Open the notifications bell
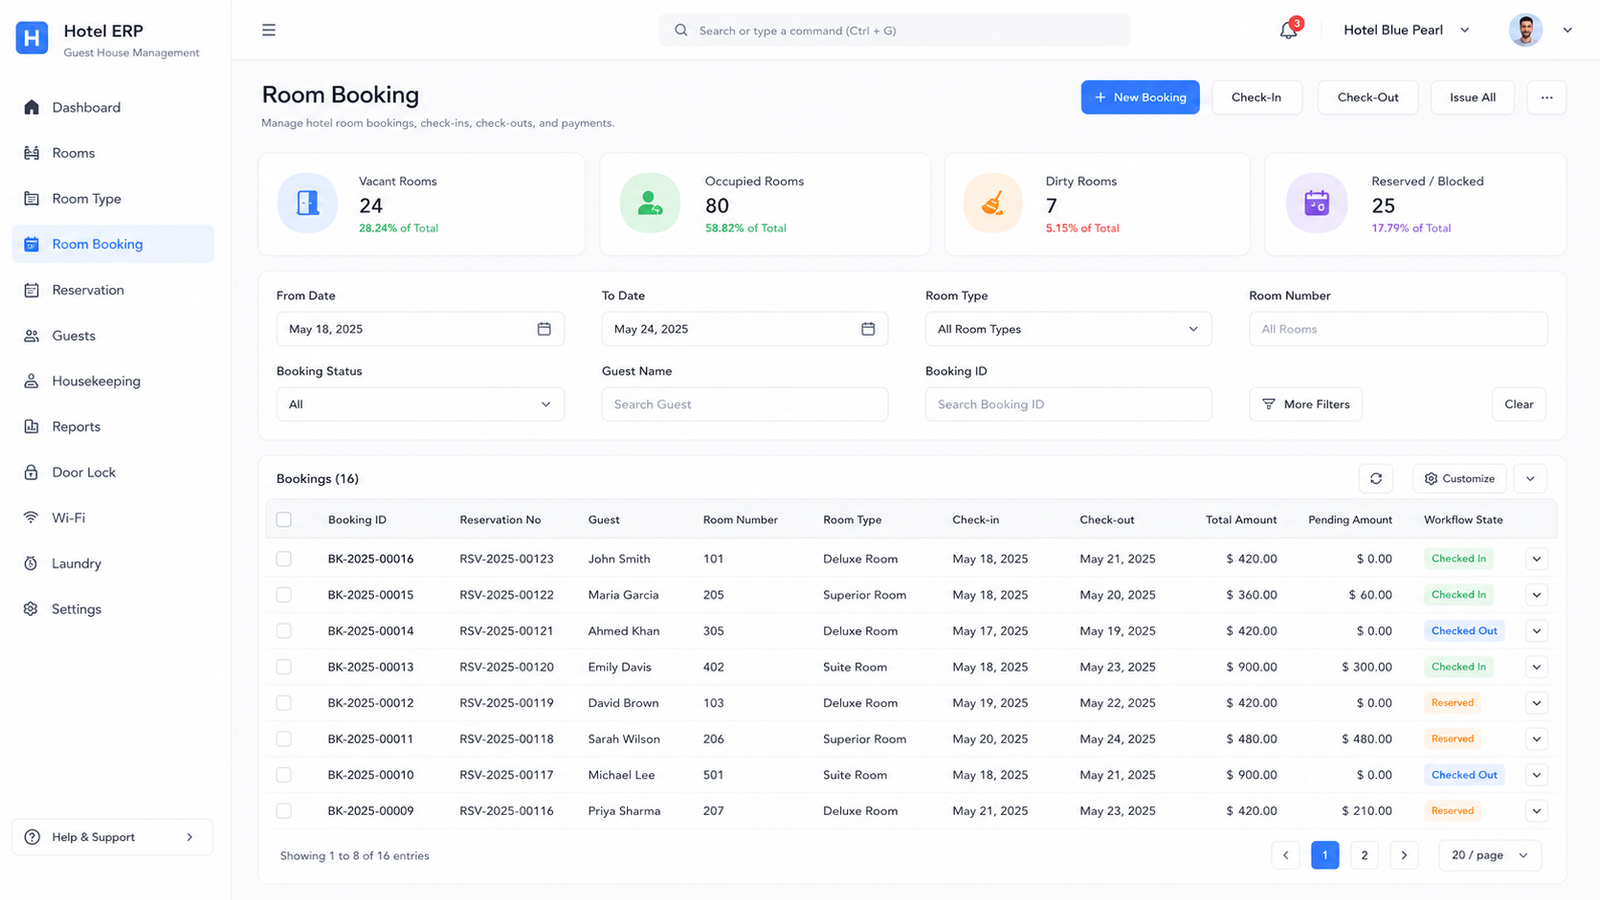This screenshot has width=1600, height=900. point(1289,30)
